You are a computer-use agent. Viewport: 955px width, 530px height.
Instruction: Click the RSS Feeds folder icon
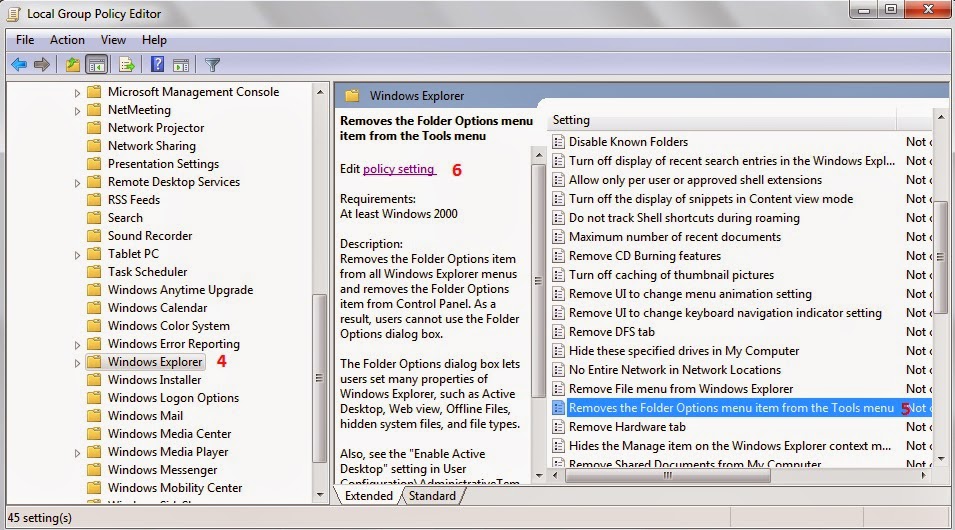(94, 200)
